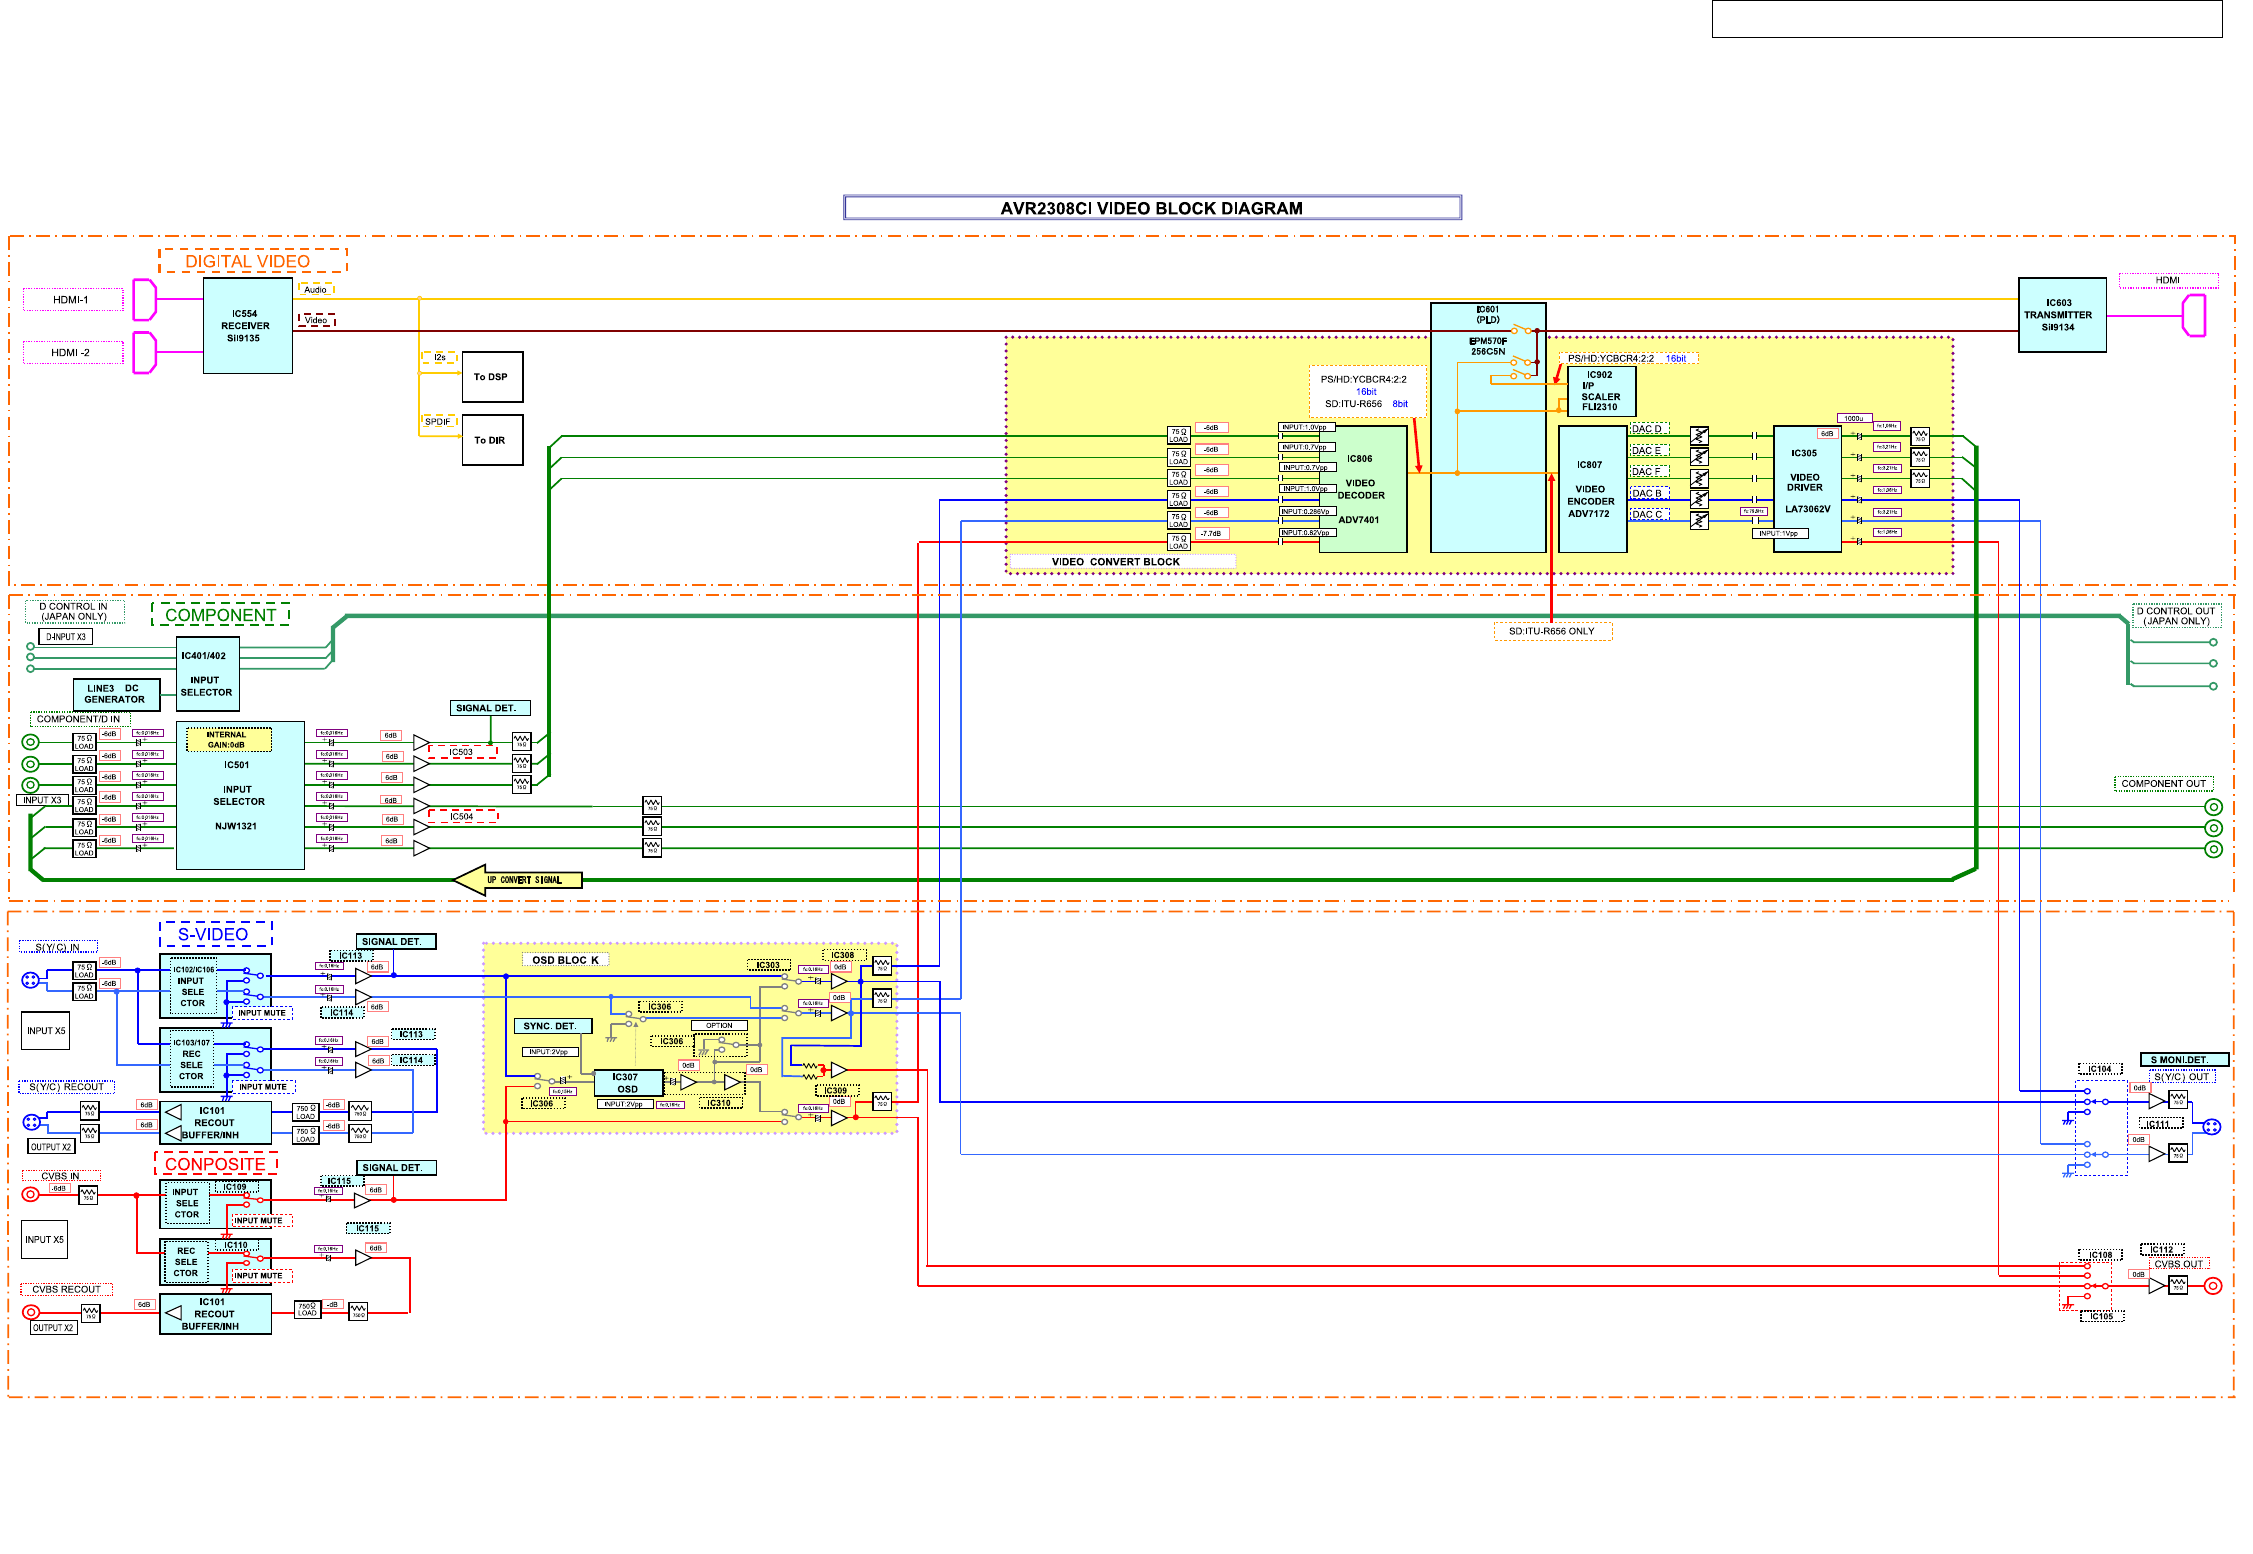Click the To DSP block

pos(492,377)
